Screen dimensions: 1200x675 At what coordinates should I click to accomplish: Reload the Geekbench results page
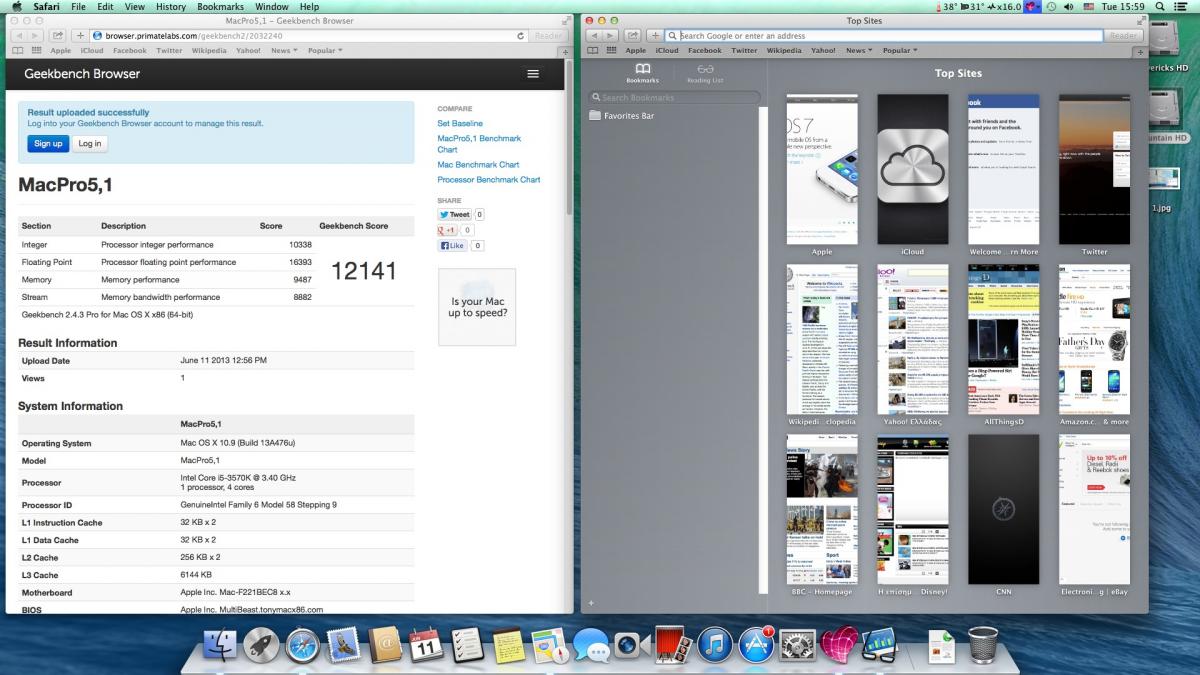point(521,35)
